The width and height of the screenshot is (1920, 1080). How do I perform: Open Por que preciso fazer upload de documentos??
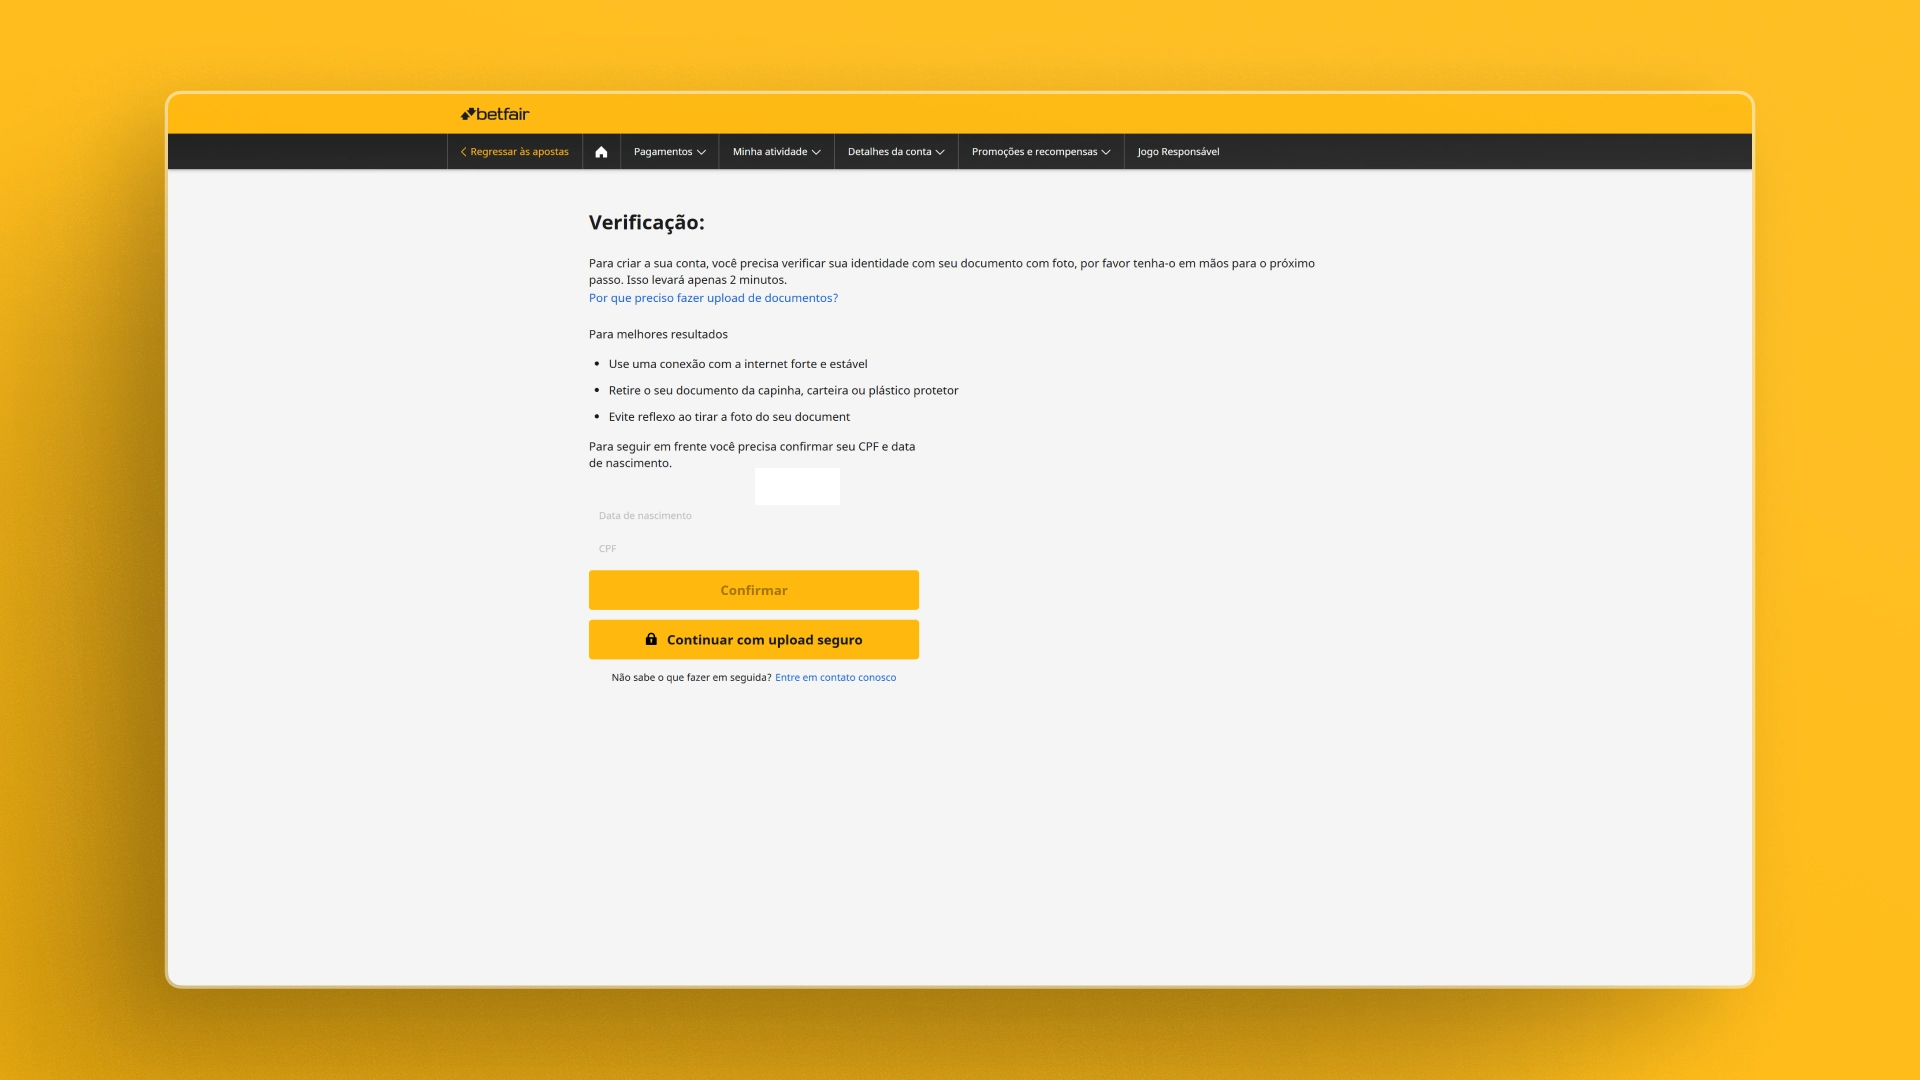tap(713, 297)
